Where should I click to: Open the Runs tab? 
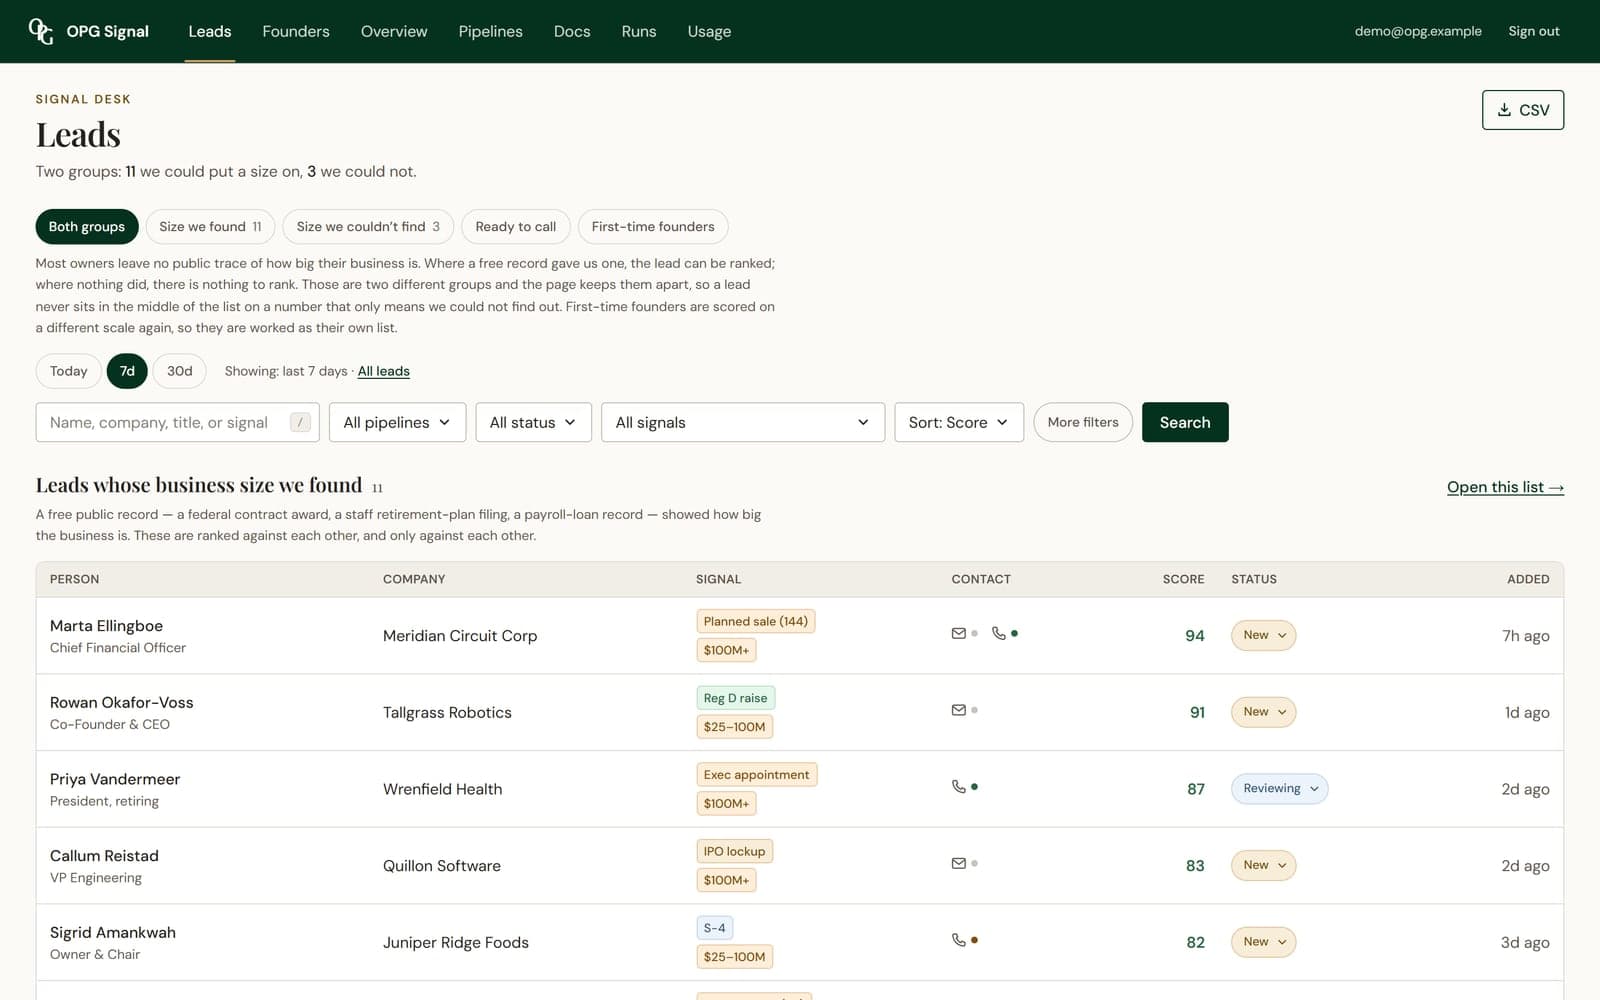pos(639,31)
